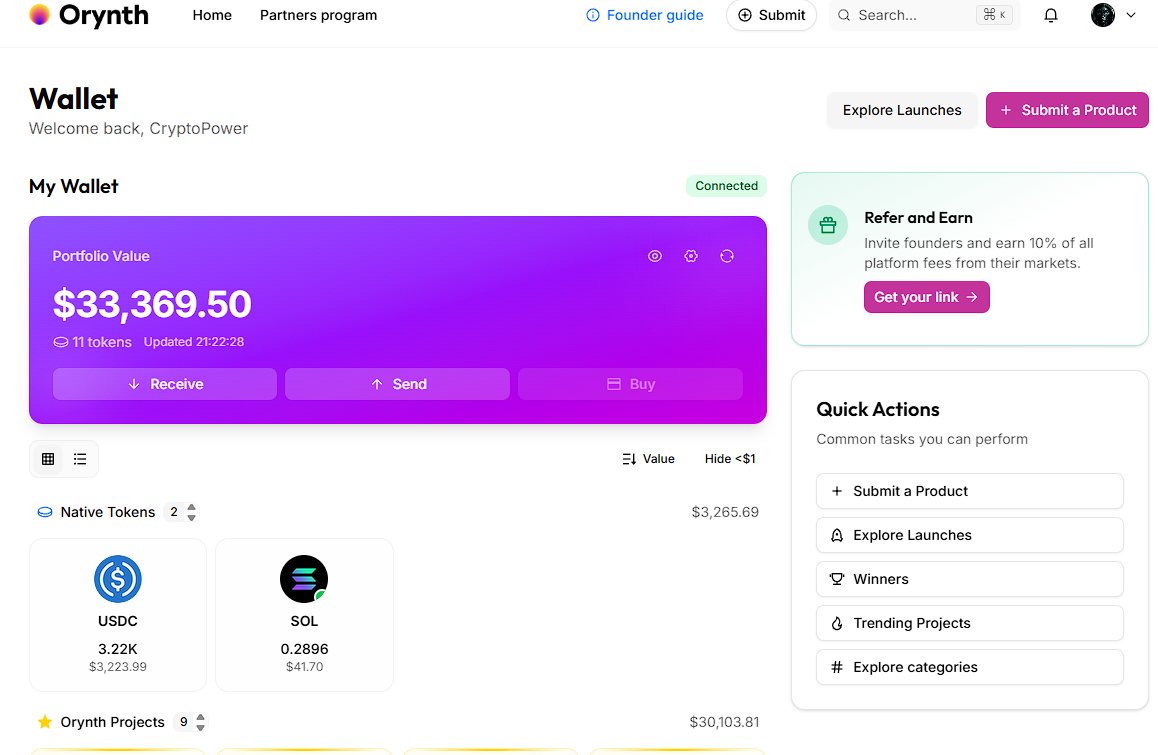The height and width of the screenshot is (755, 1158).
Task: Switch to grid view
Action: tap(48, 459)
